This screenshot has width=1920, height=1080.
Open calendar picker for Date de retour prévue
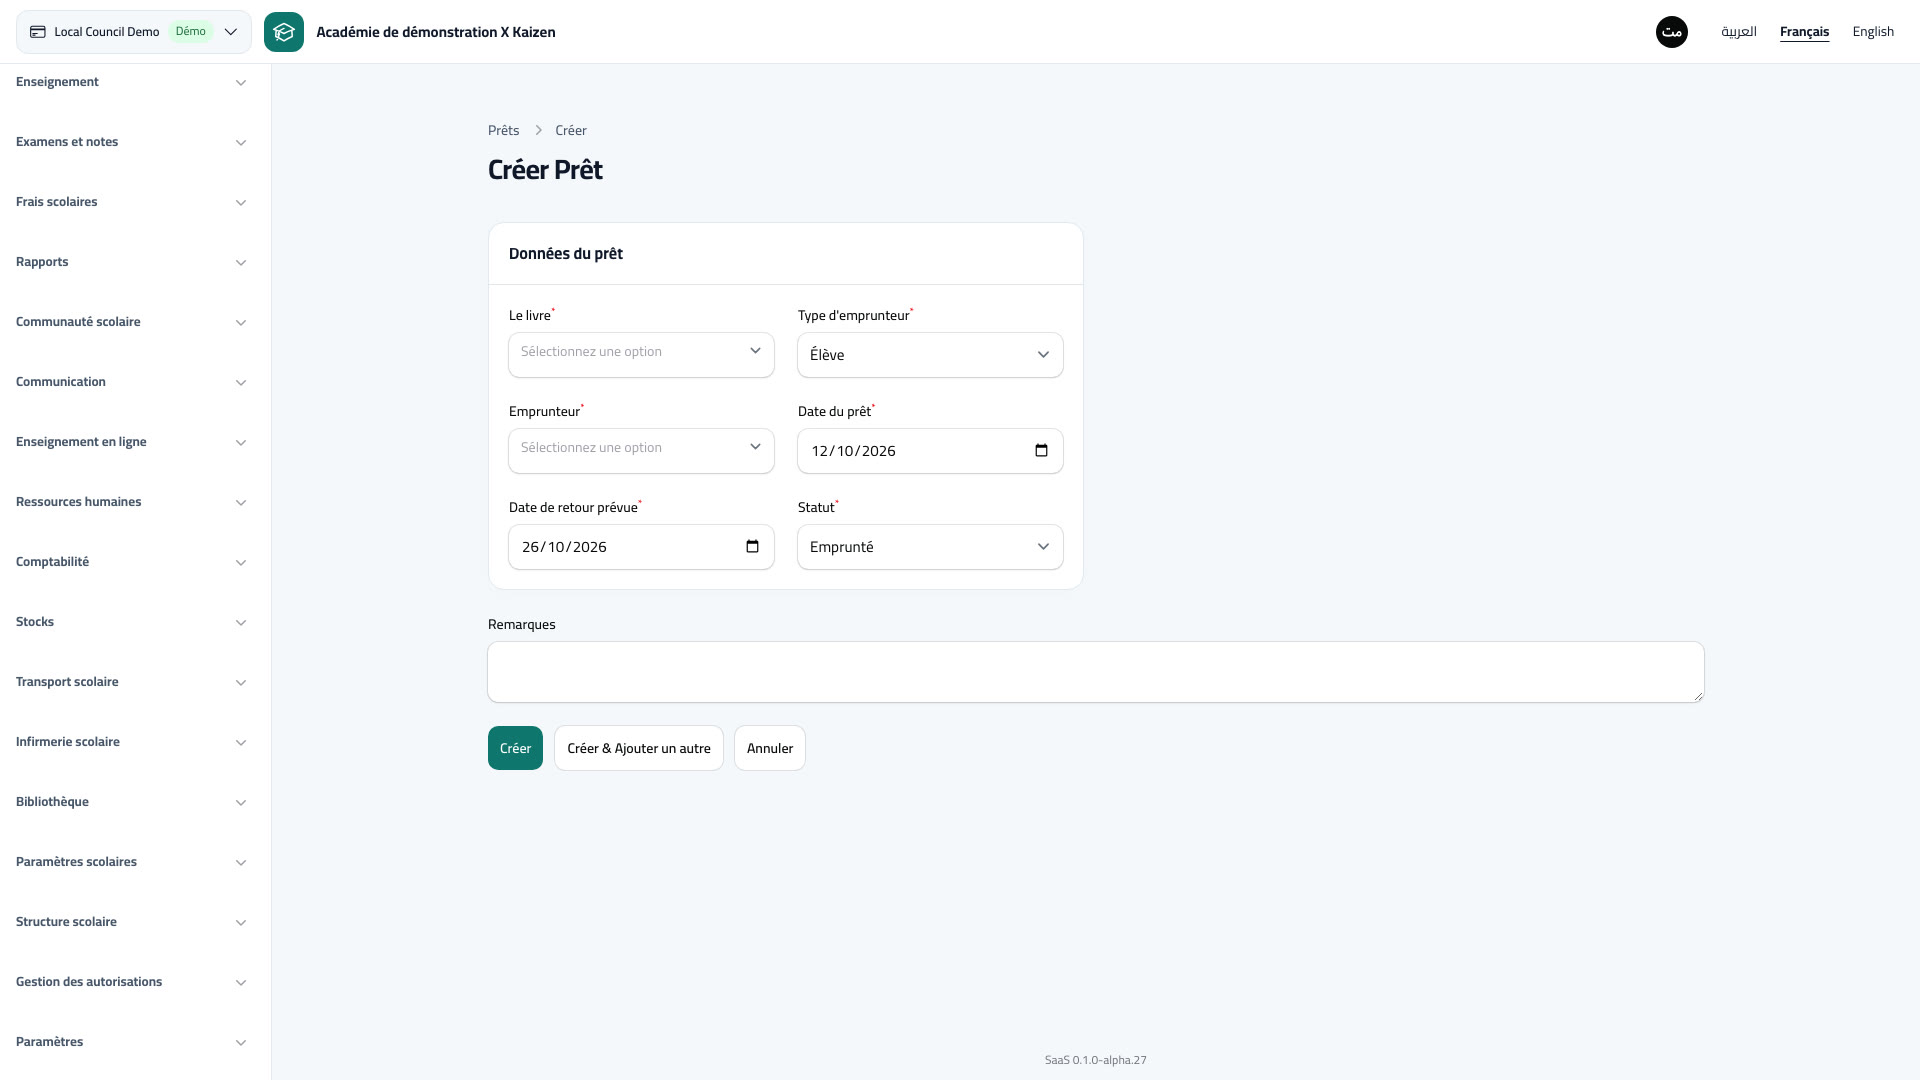point(752,547)
